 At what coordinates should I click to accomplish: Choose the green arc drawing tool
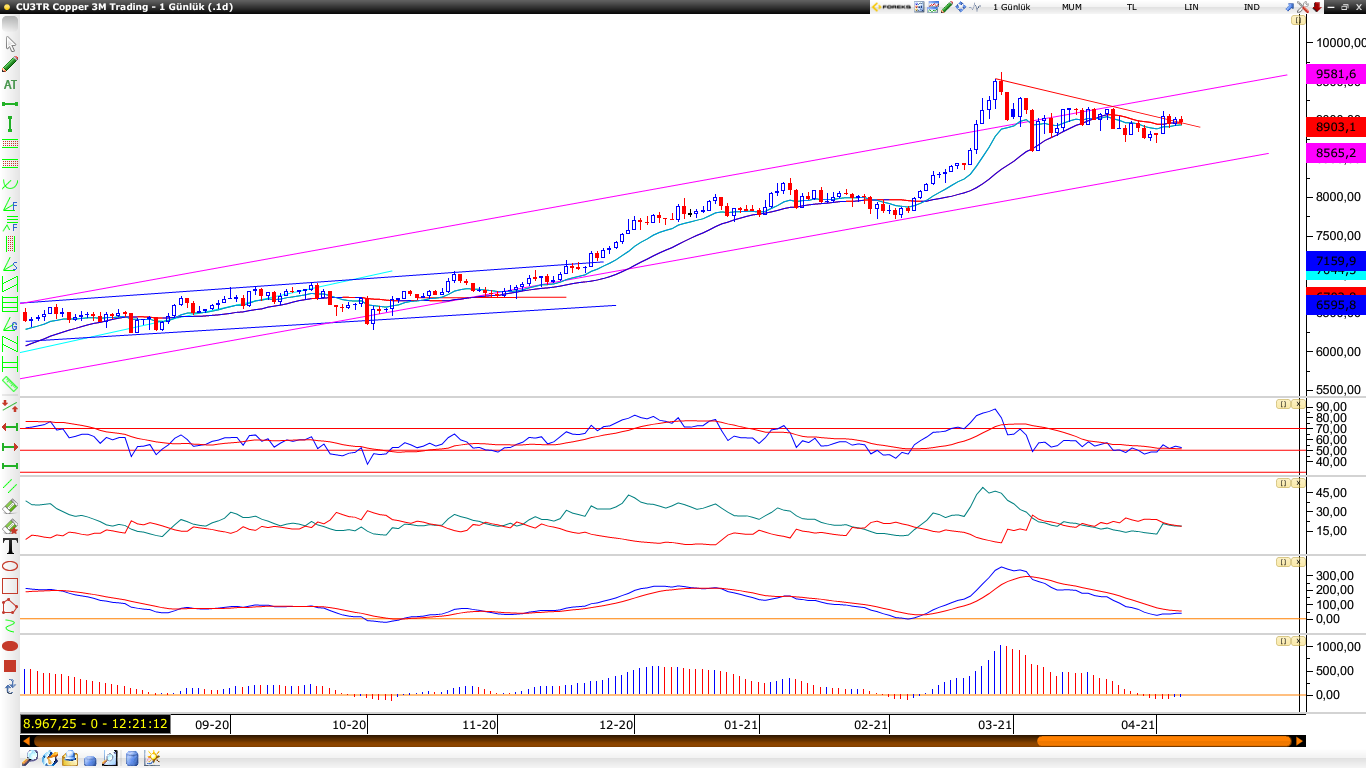pos(11,184)
